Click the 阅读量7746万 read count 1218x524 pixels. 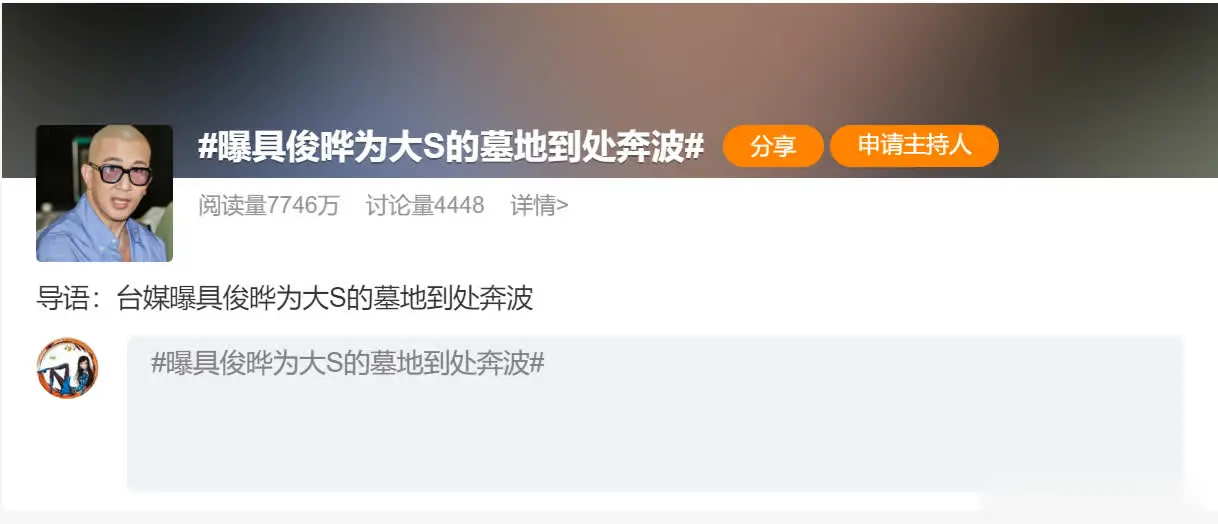(269, 206)
